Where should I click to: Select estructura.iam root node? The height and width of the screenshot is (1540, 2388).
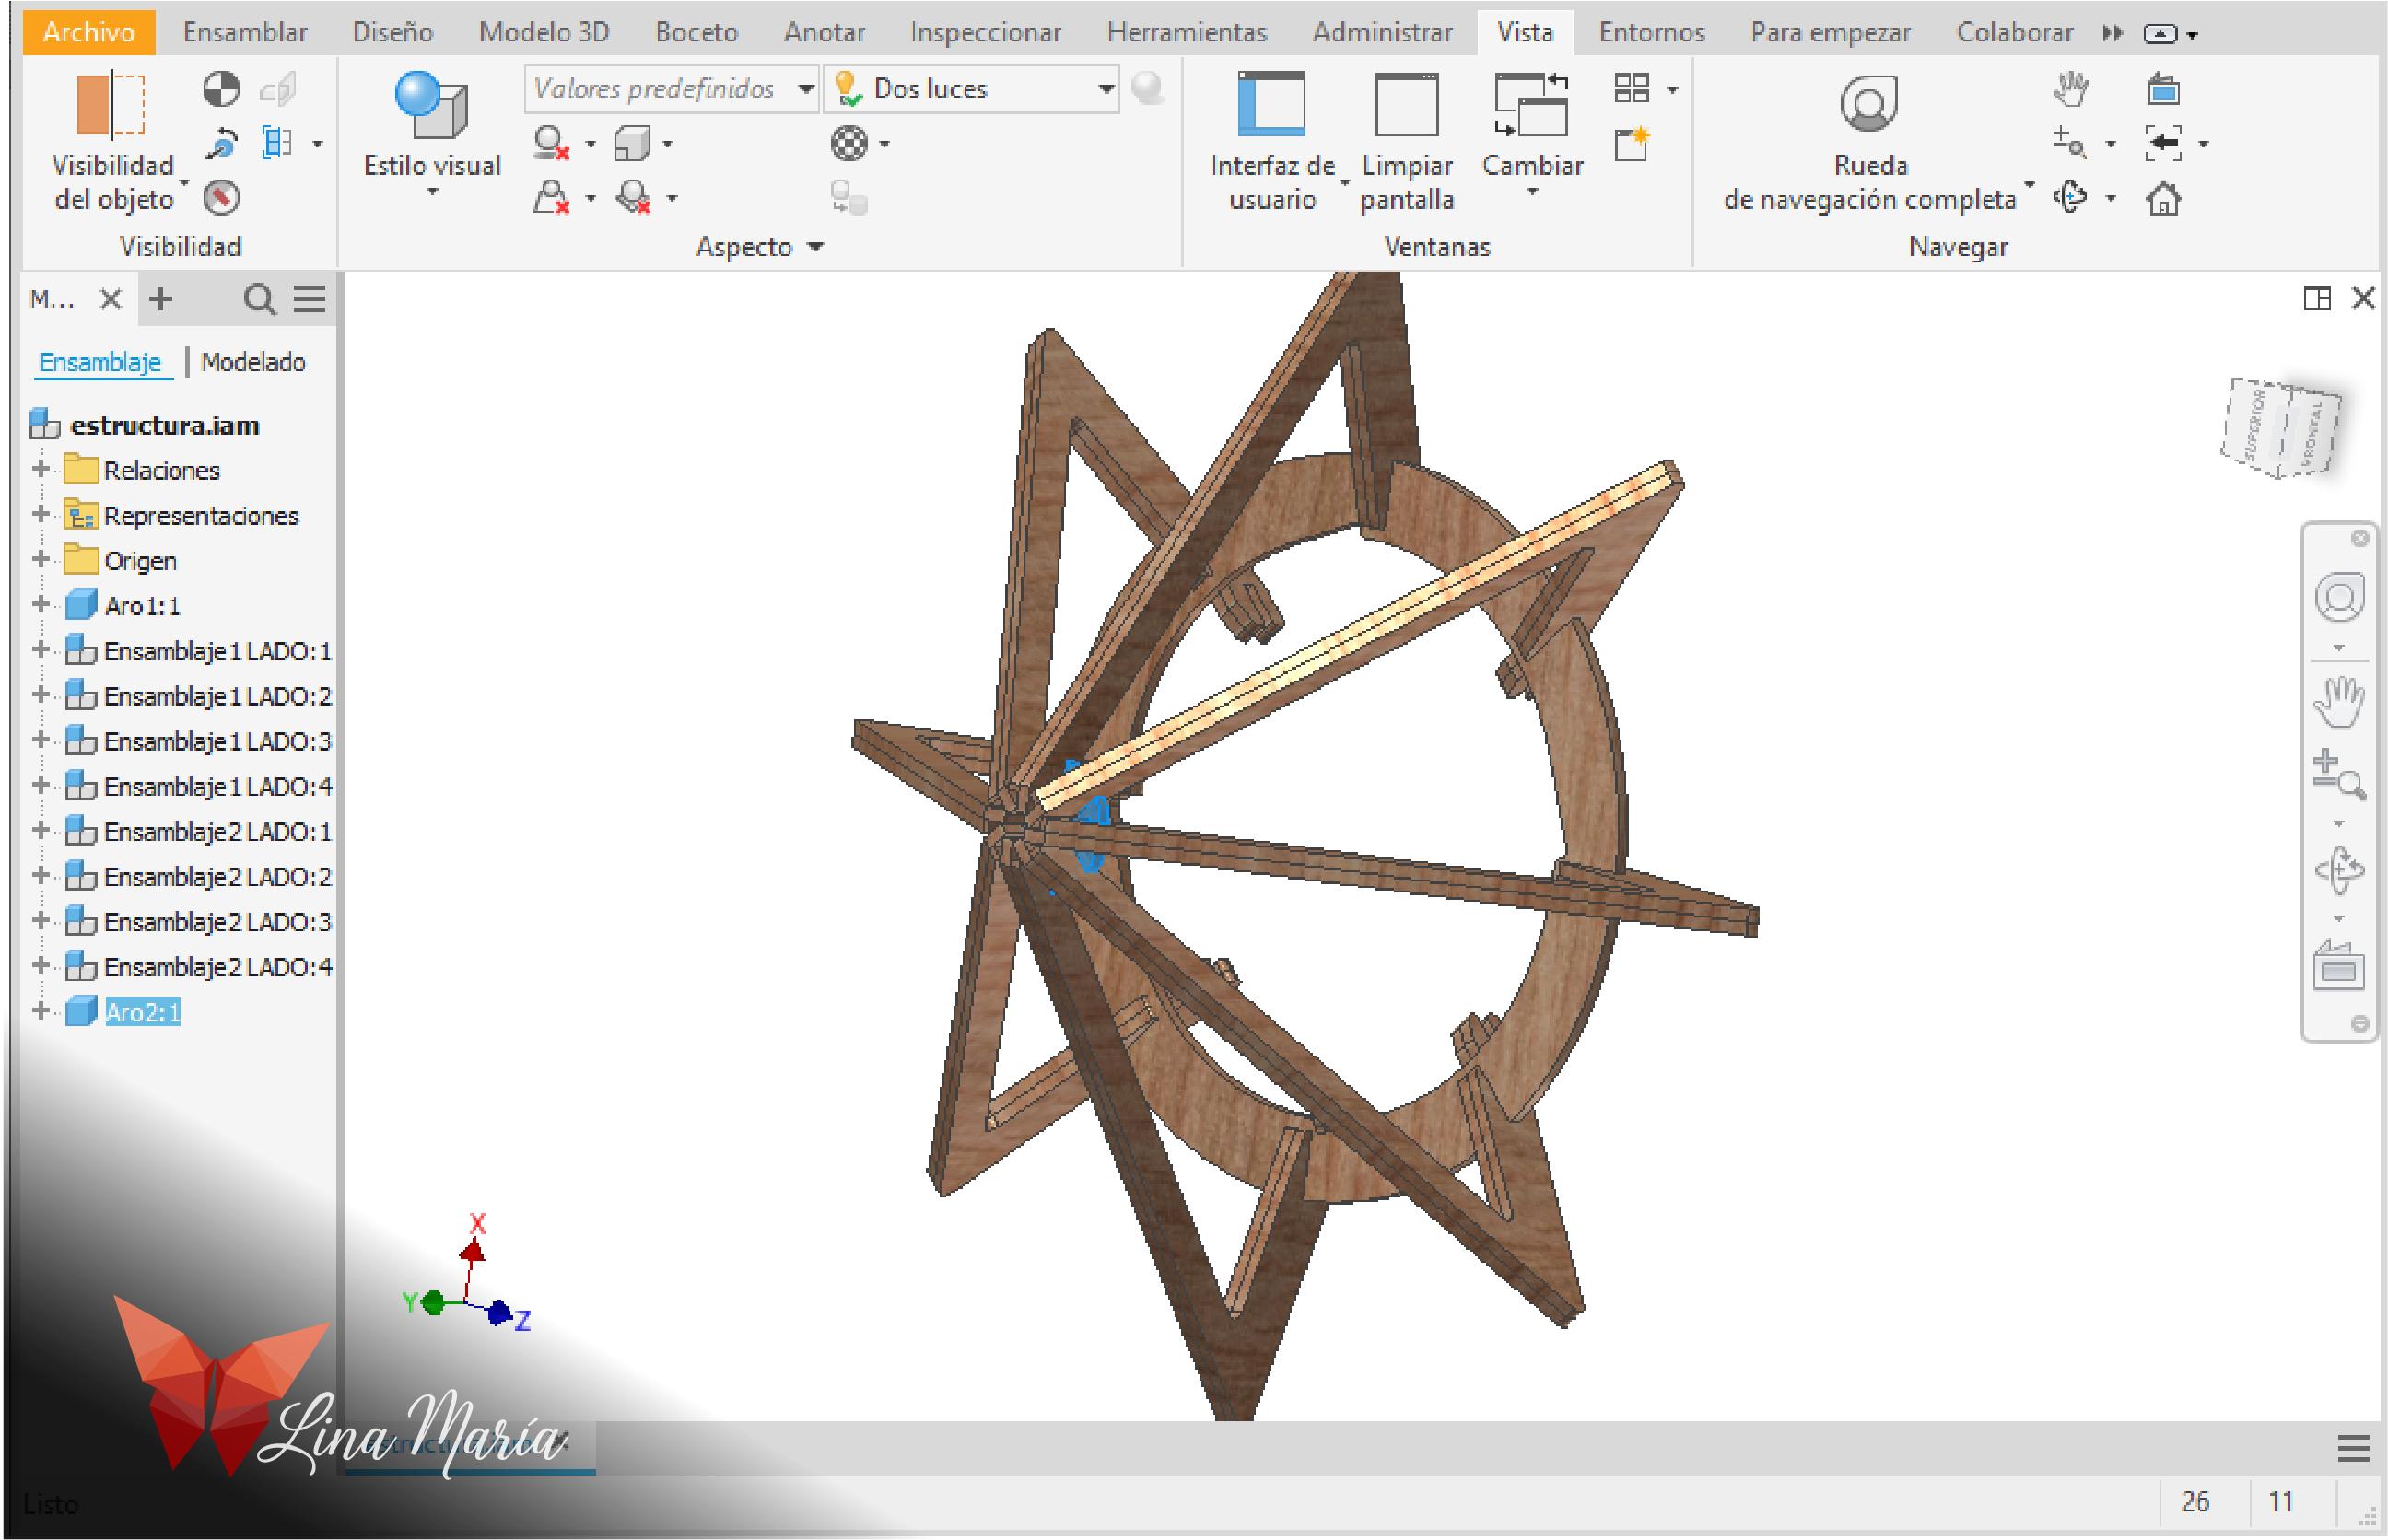pos(165,425)
